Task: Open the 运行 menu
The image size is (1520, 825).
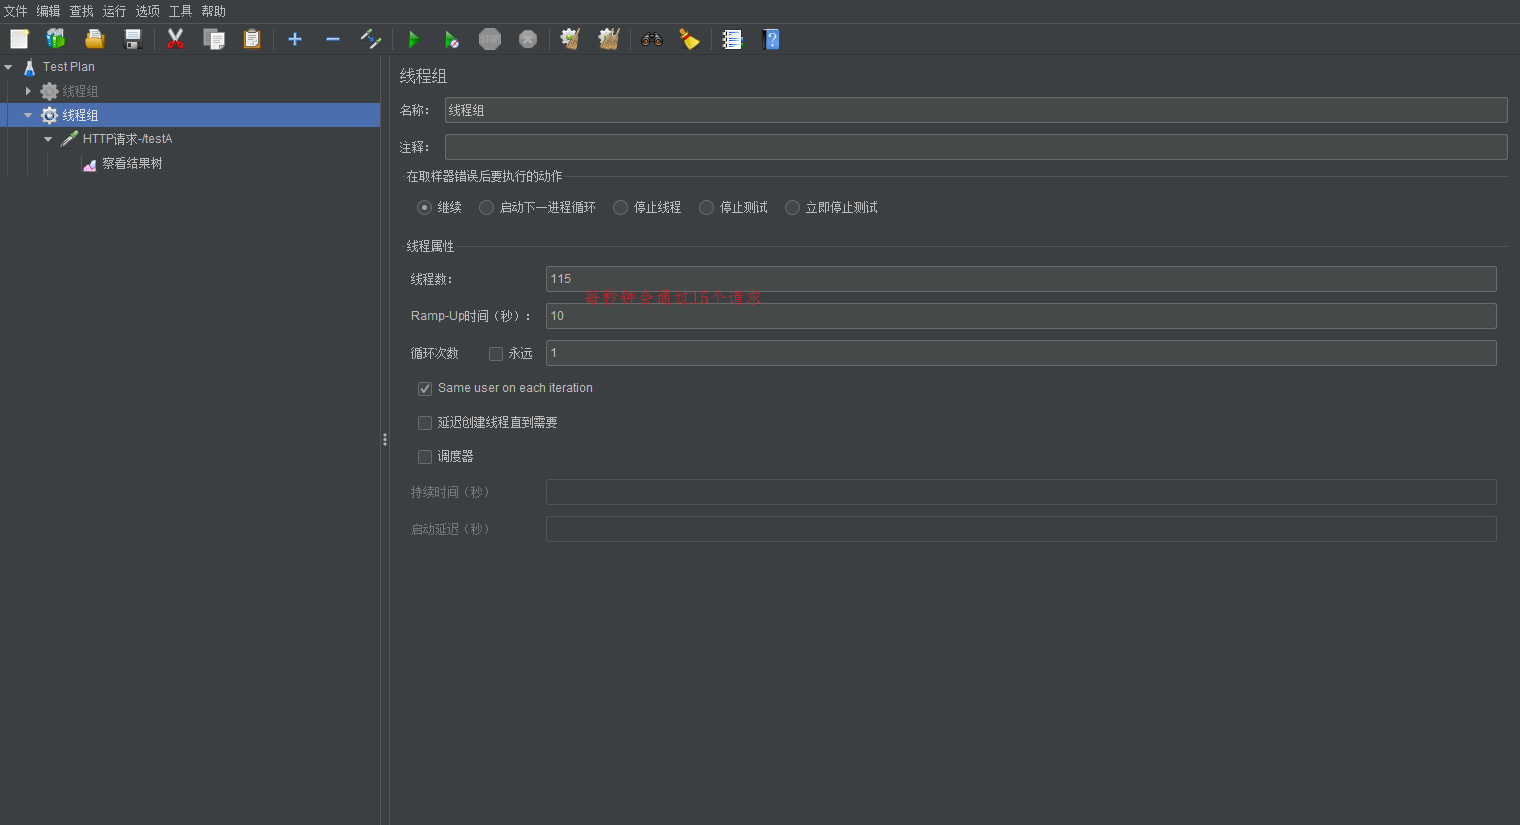Action: pos(114,11)
